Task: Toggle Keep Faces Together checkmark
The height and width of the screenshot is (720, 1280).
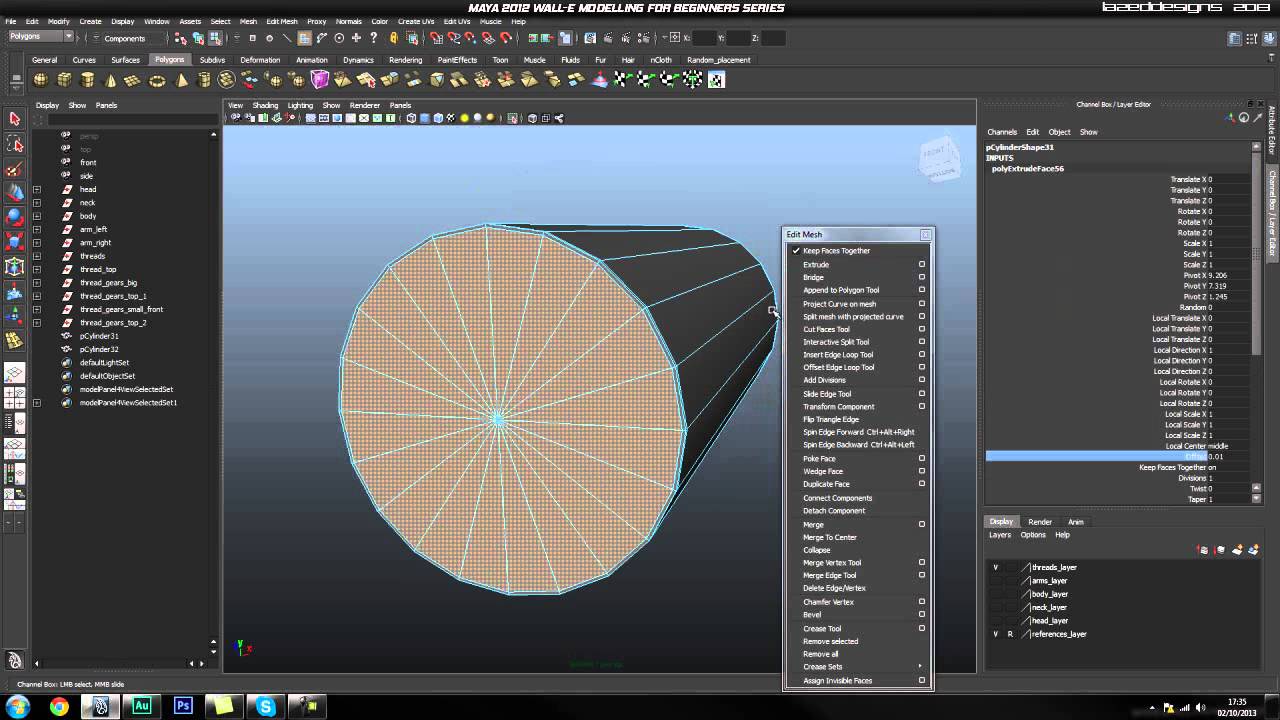Action: 796,251
